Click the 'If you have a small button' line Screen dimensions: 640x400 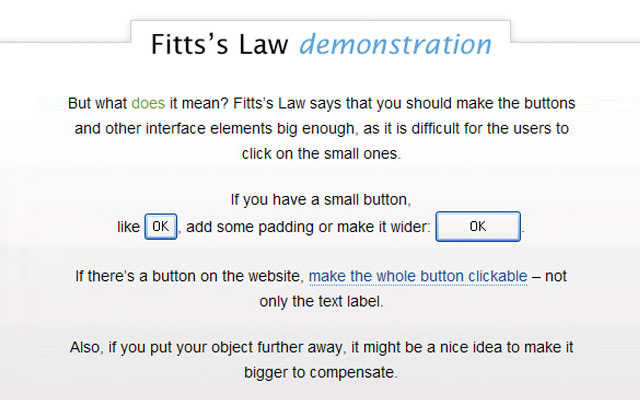pyautogui.click(x=320, y=201)
